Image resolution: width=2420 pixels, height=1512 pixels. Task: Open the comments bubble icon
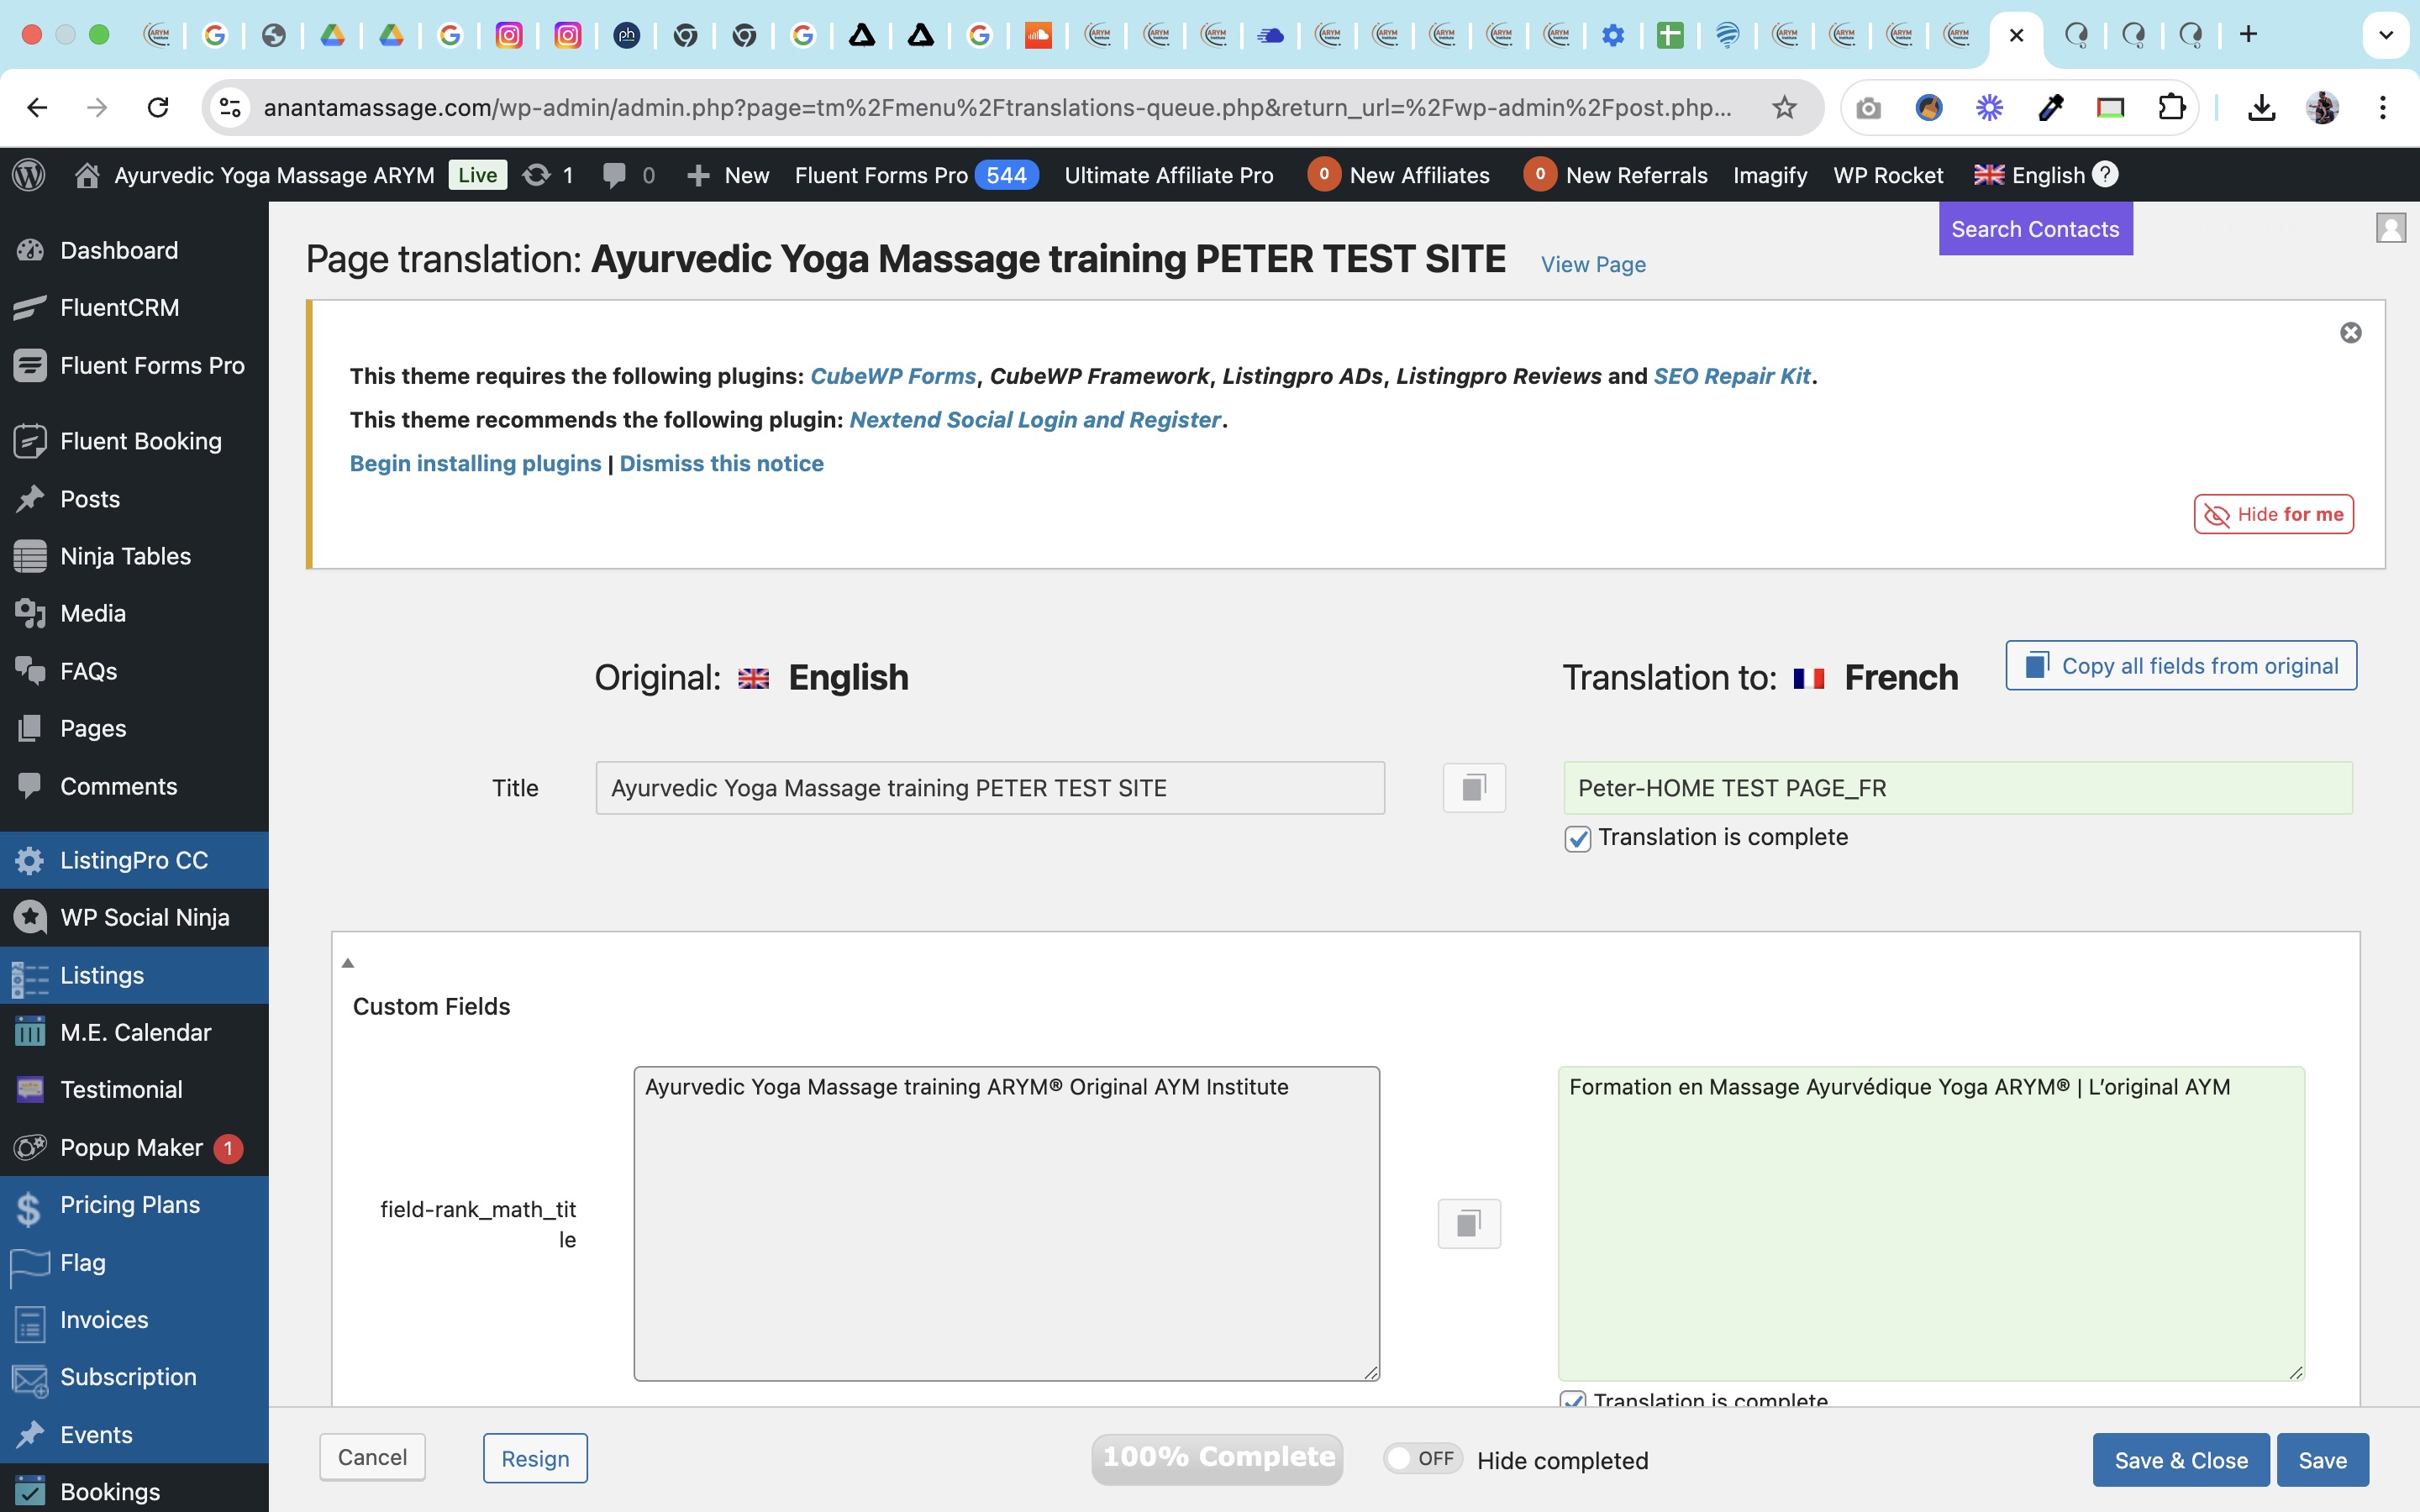[614, 176]
